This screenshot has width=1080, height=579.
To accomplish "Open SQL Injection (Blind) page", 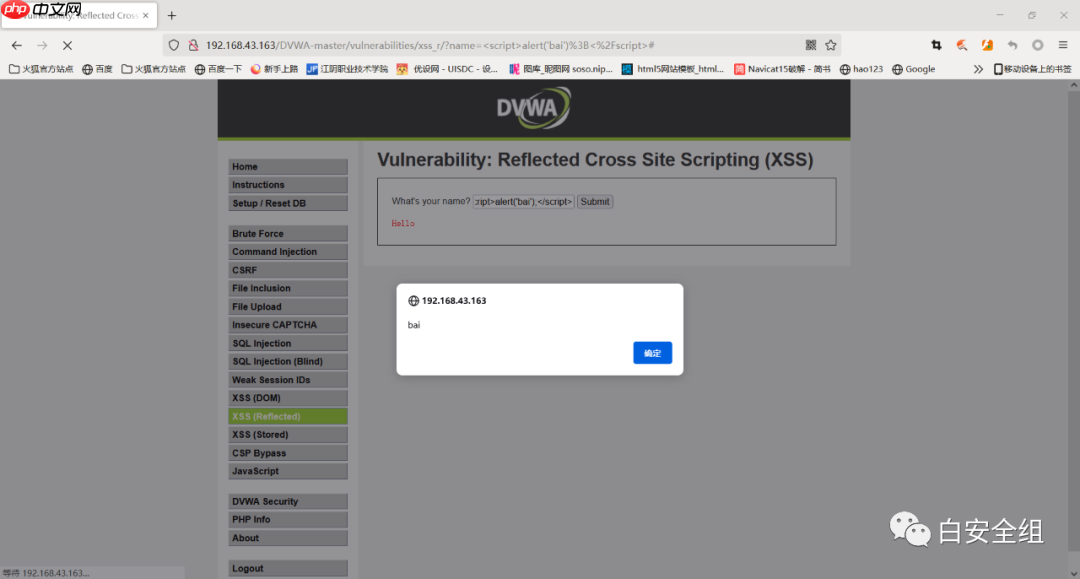I will [x=288, y=361].
